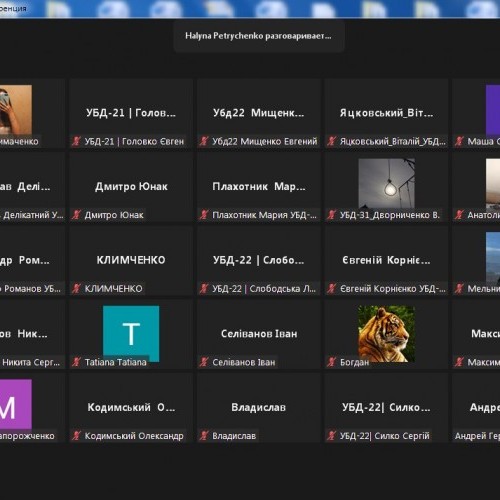This screenshot has height=500, width=500.
Task: Click the Запорожченко name label
Action: pyautogui.click(x=27, y=436)
